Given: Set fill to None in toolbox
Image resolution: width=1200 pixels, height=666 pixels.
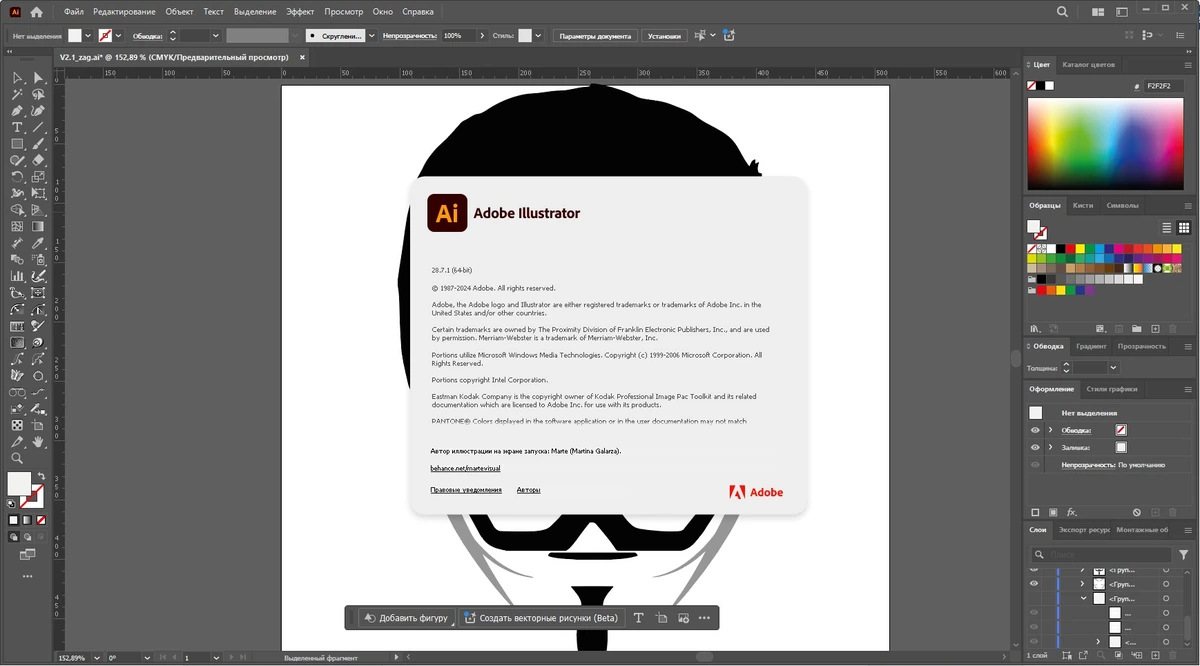Looking at the screenshot, I should point(41,520).
